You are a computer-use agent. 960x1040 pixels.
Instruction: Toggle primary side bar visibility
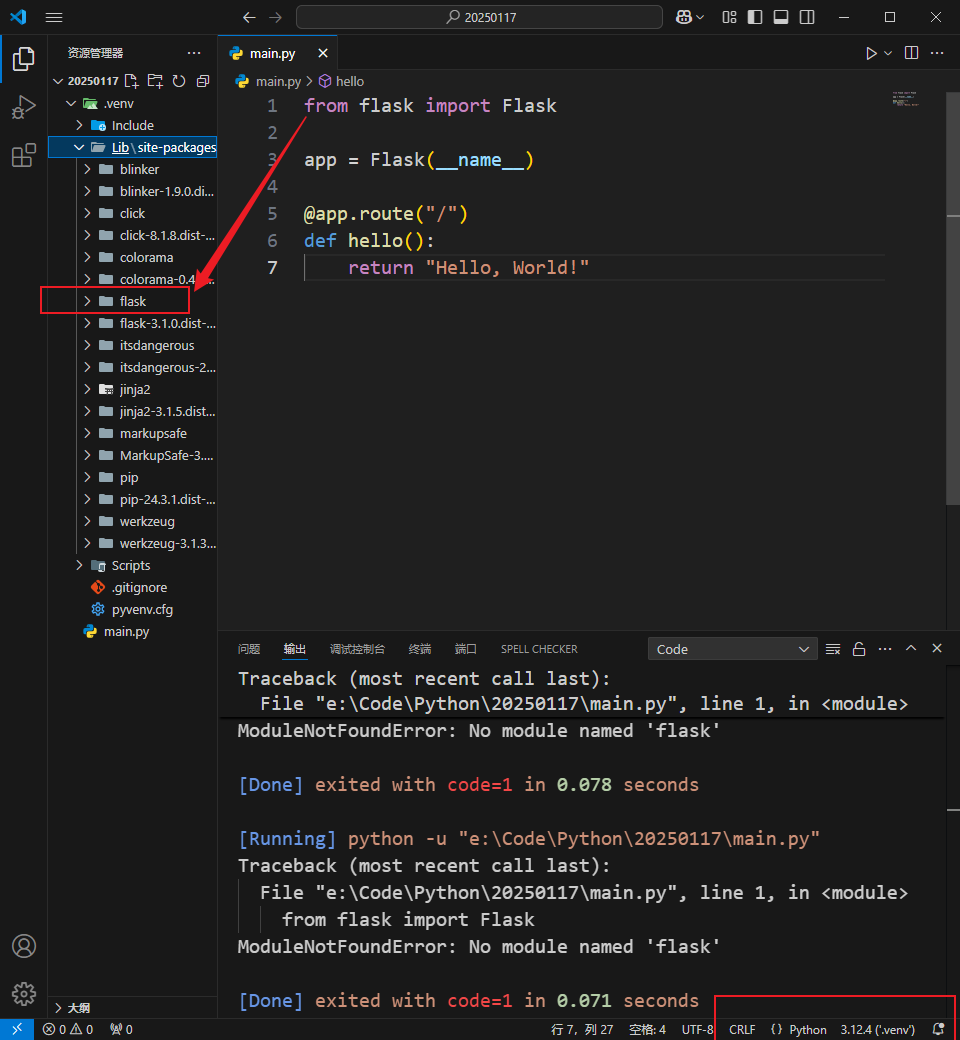click(x=755, y=17)
